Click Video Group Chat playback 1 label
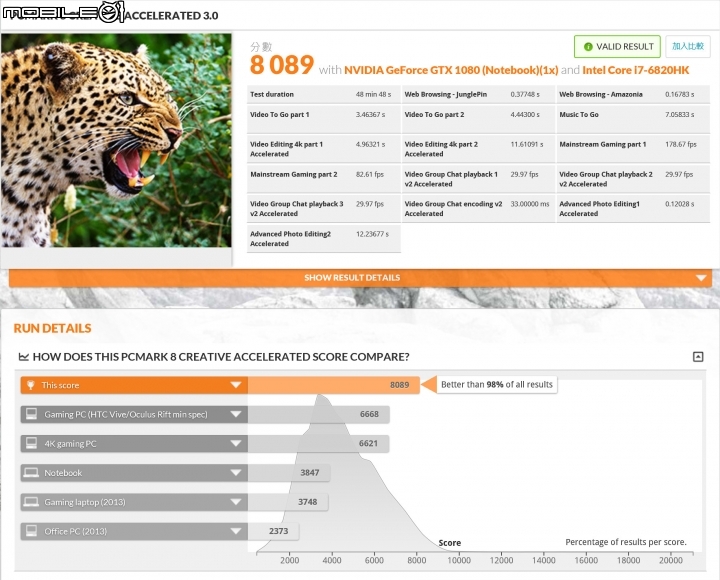720x580 pixels. (451, 179)
